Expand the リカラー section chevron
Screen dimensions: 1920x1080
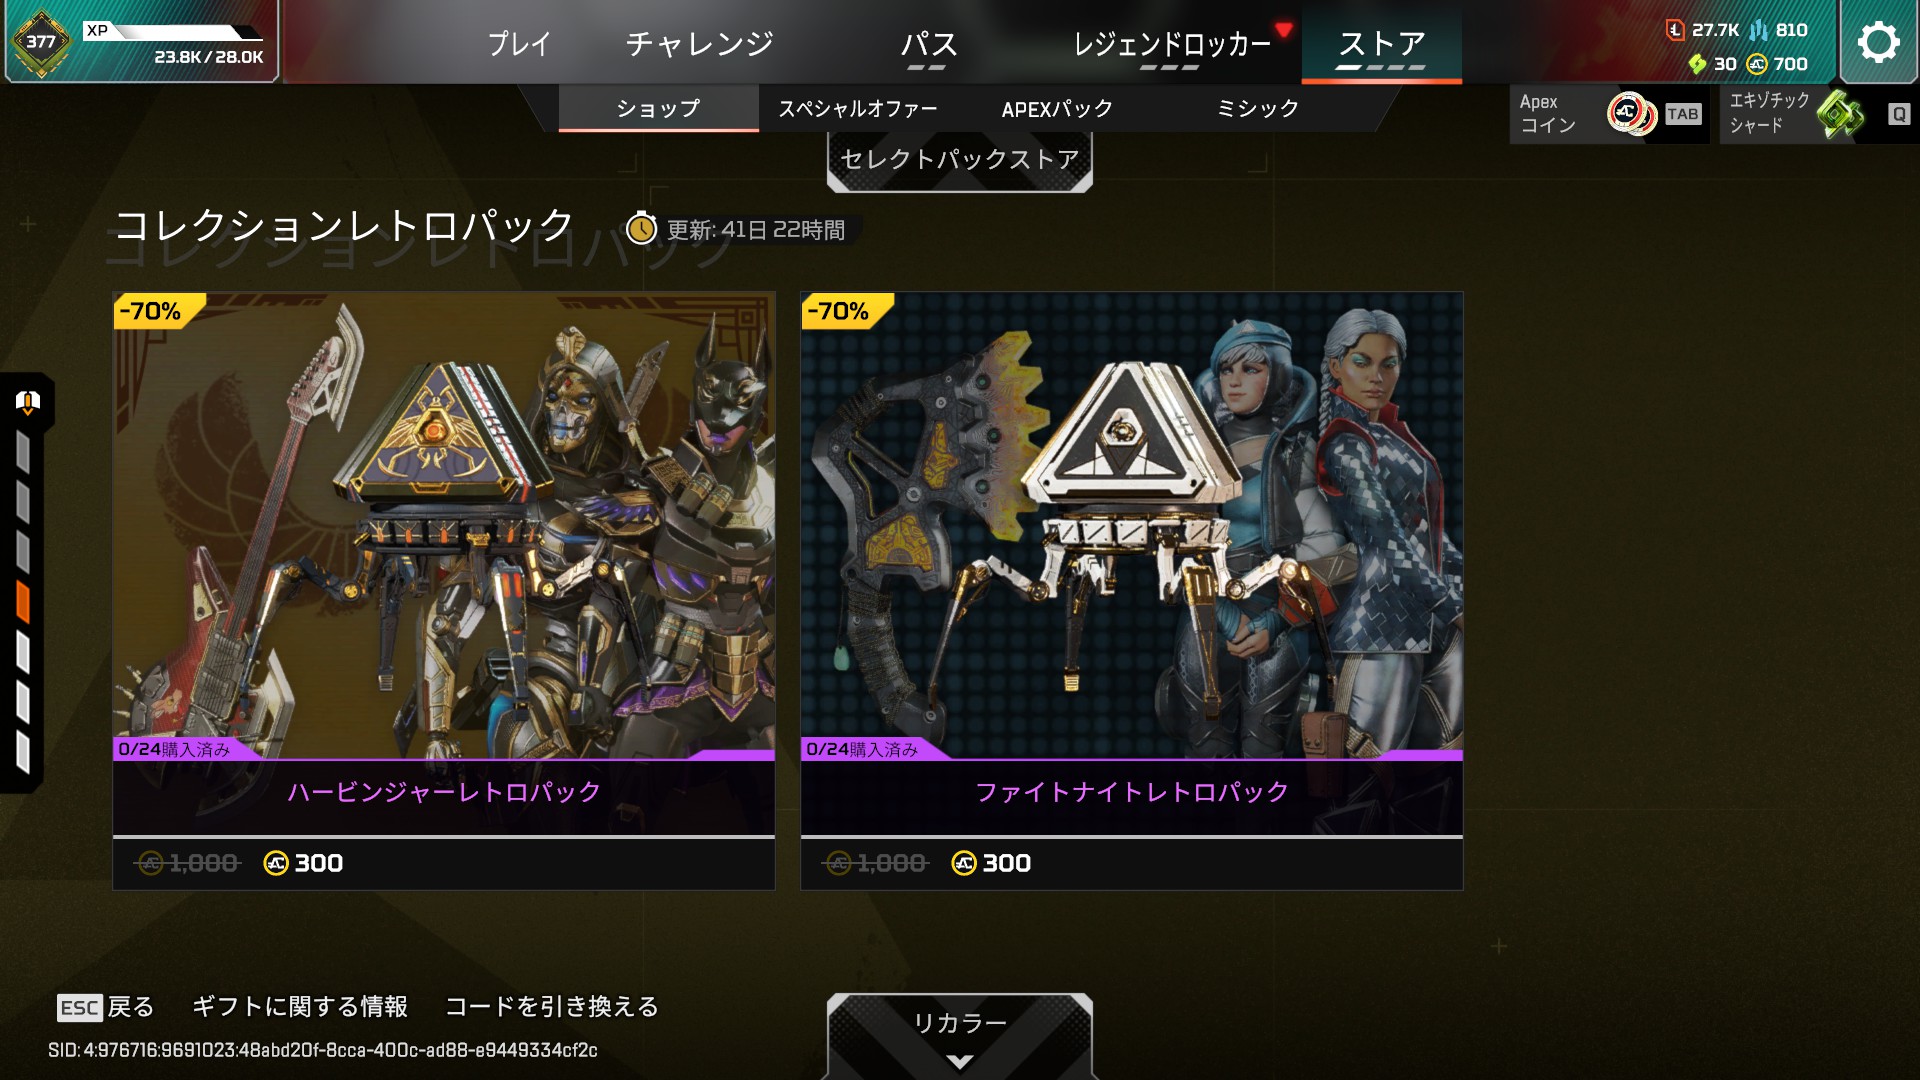pos(959,1062)
